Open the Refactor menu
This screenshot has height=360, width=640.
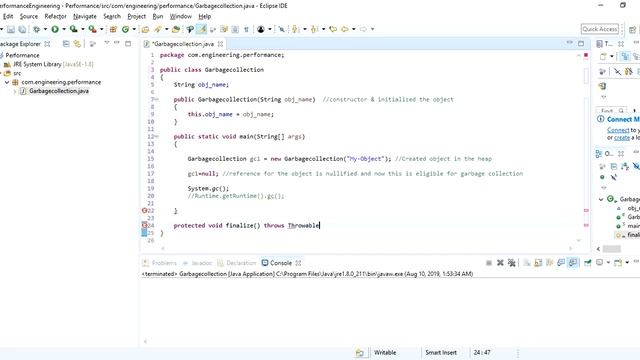pos(56,16)
